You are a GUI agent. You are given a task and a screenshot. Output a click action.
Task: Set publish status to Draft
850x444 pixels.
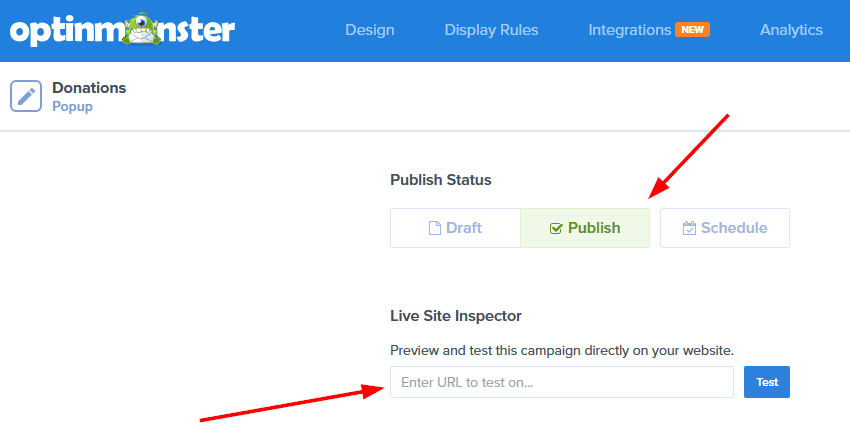455,228
